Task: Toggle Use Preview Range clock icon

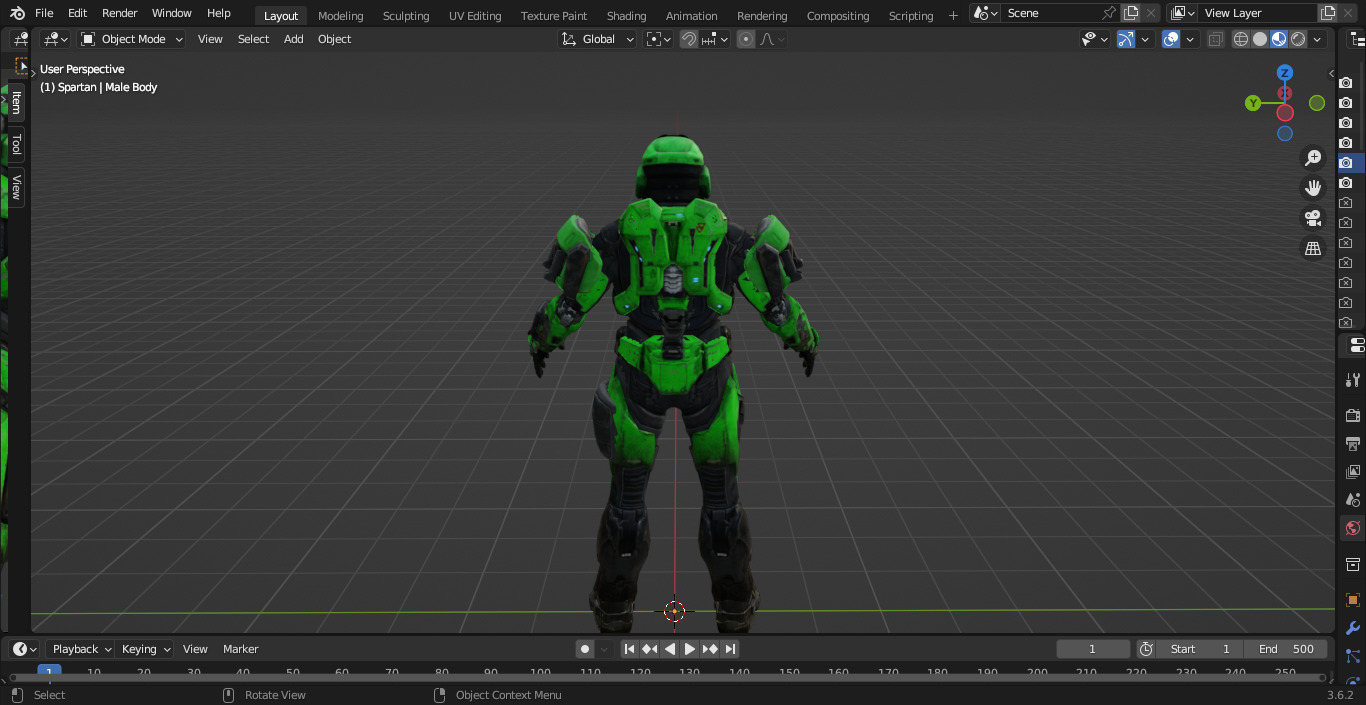Action: (x=1146, y=649)
